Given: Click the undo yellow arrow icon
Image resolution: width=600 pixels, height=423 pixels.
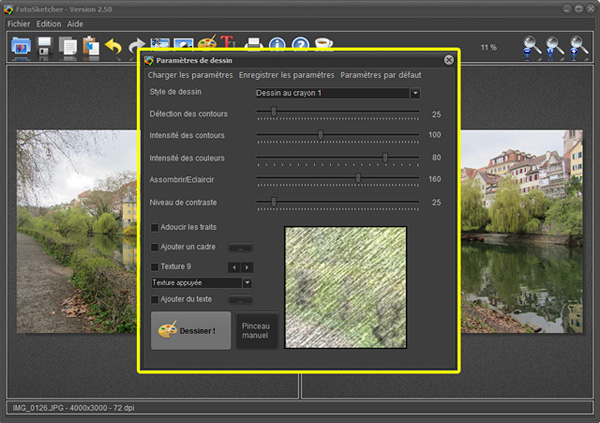Looking at the screenshot, I should [x=113, y=46].
